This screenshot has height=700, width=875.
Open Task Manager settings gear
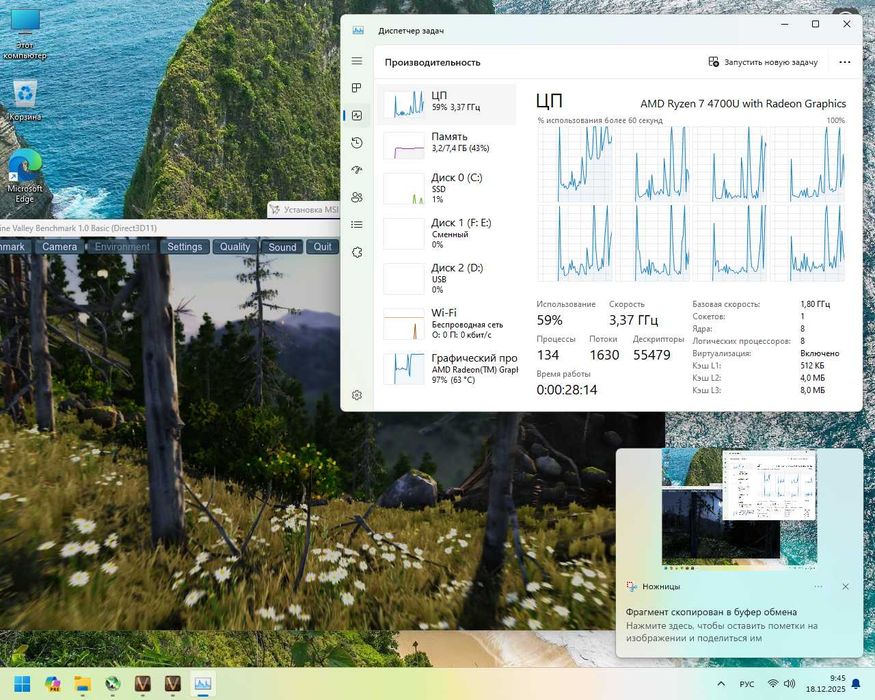pyautogui.click(x=357, y=395)
